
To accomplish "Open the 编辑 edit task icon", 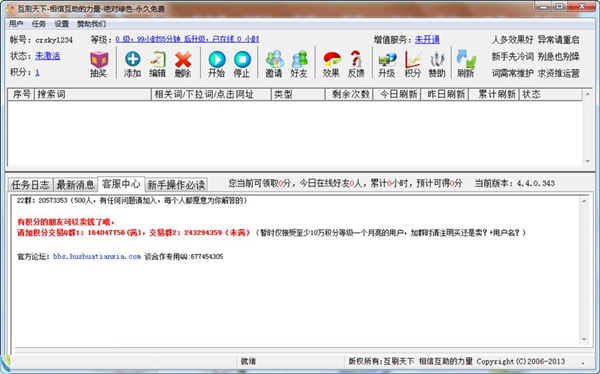I will click(x=158, y=59).
